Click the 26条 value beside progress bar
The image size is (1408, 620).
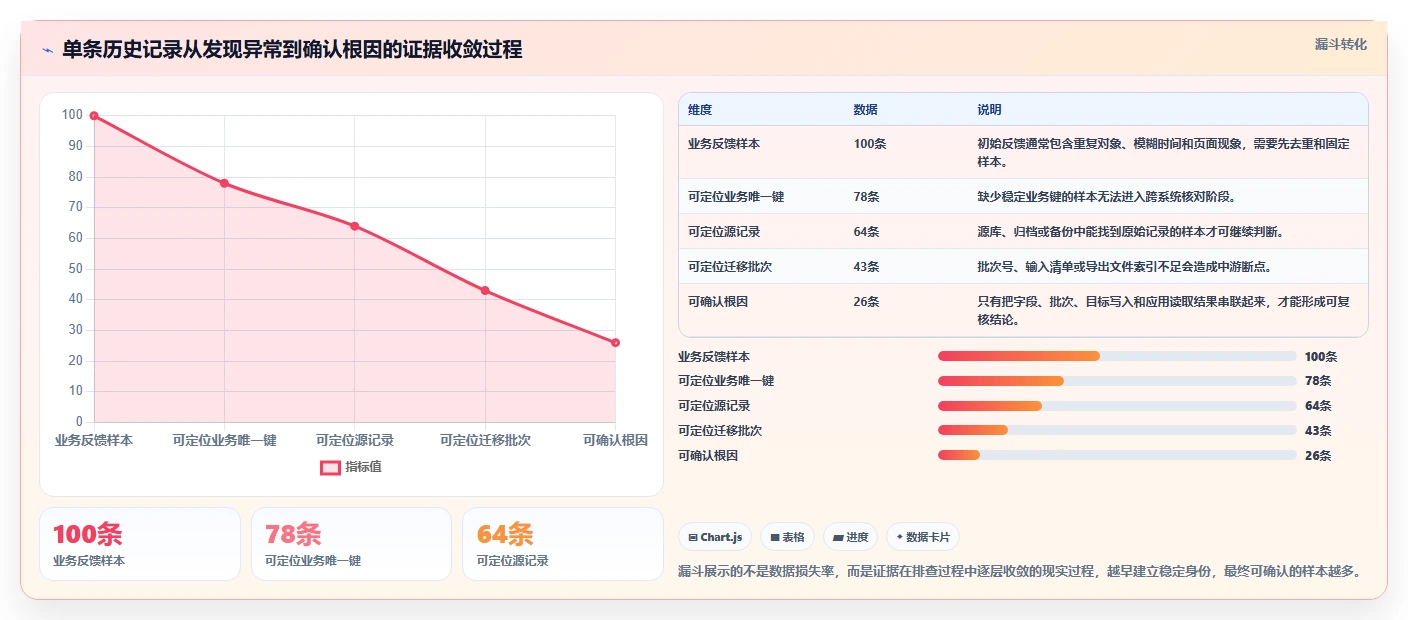click(1318, 455)
